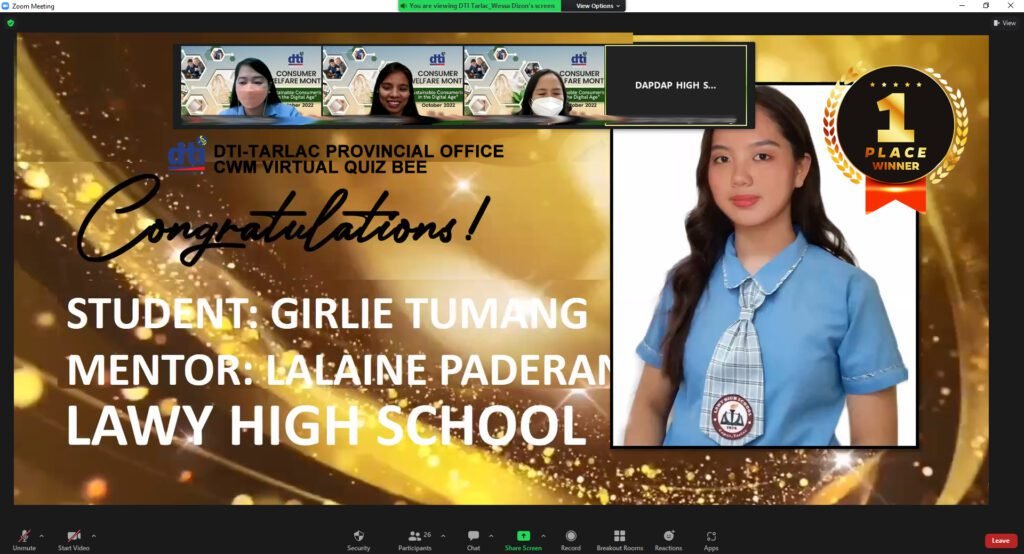Screen dimensions: 1024x554
Task: Click the Zoom Meeting title bar icon
Action: coord(5,6)
